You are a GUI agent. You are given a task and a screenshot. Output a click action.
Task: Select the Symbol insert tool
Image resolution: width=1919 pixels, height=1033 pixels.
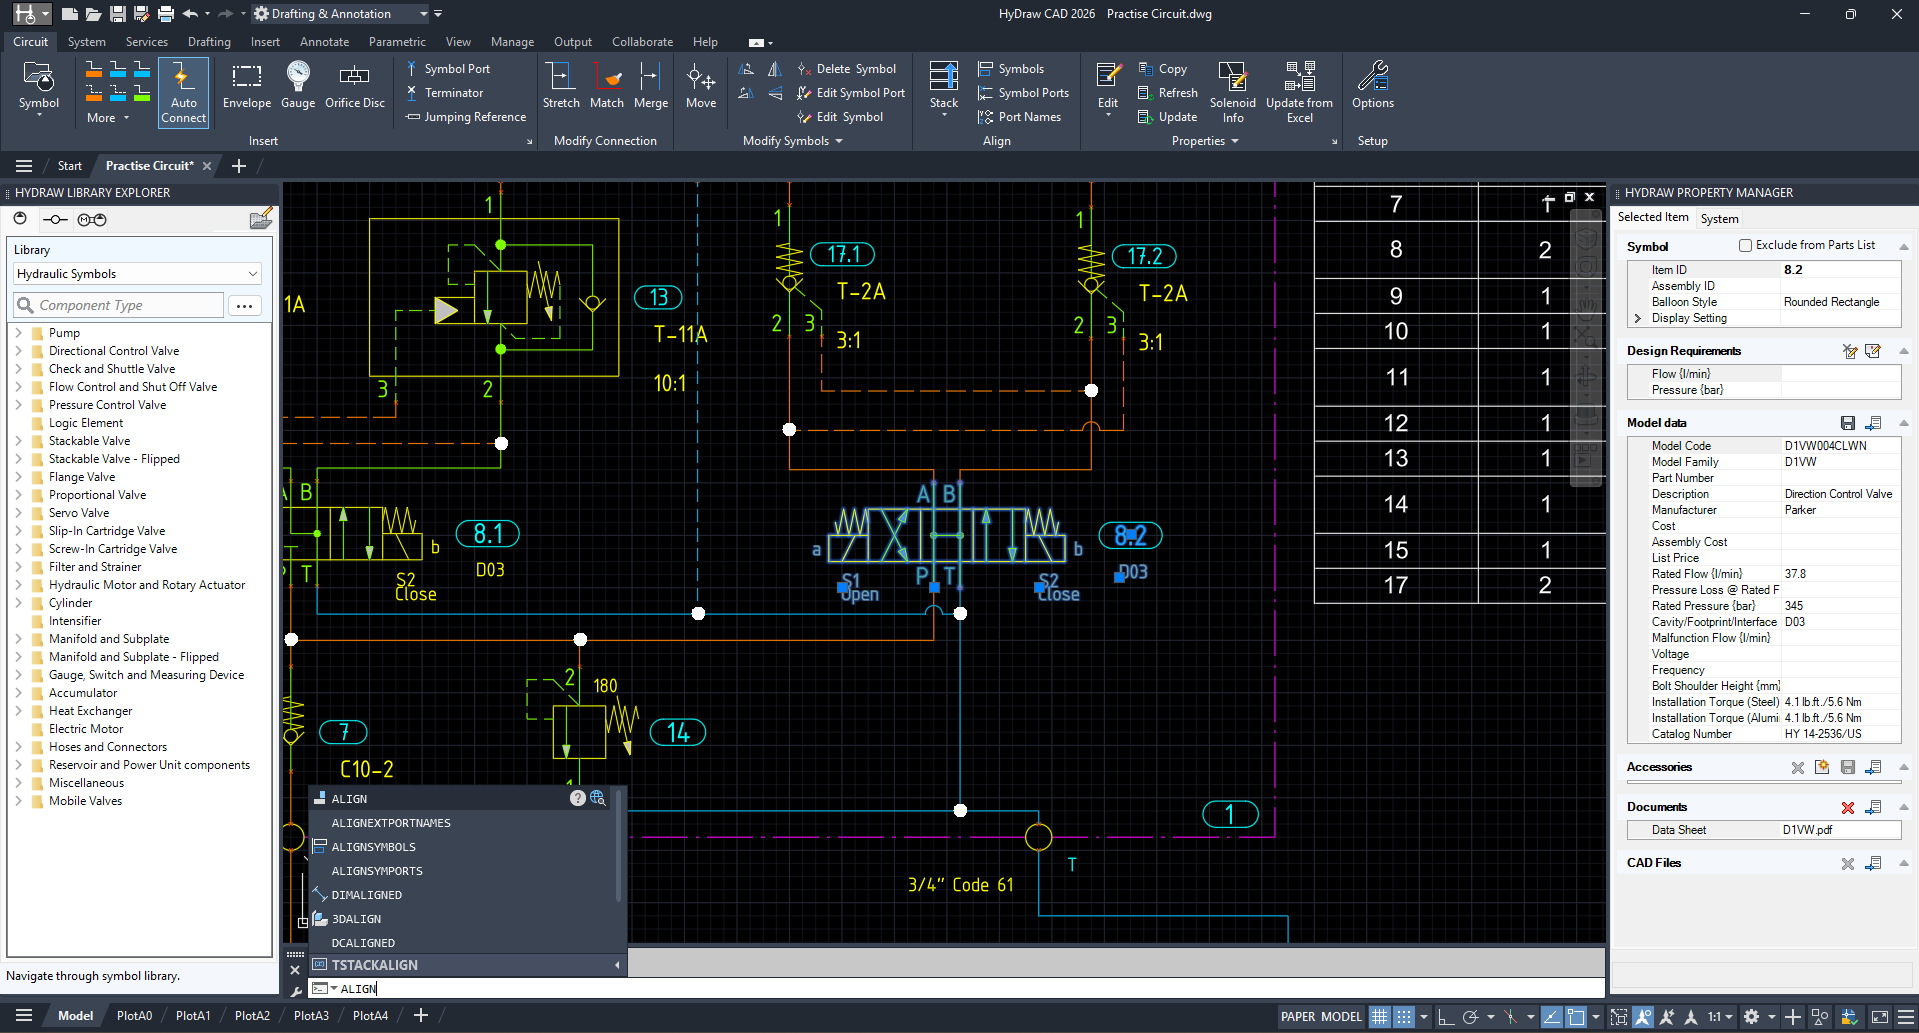[39, 90]
